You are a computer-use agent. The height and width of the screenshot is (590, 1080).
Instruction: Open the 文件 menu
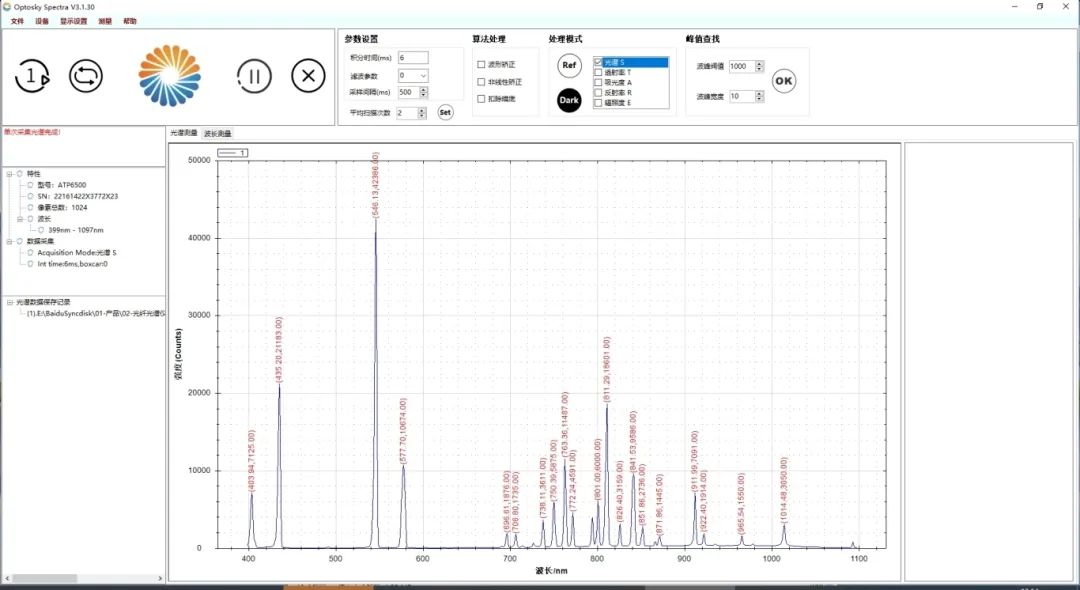click(17, 21)
